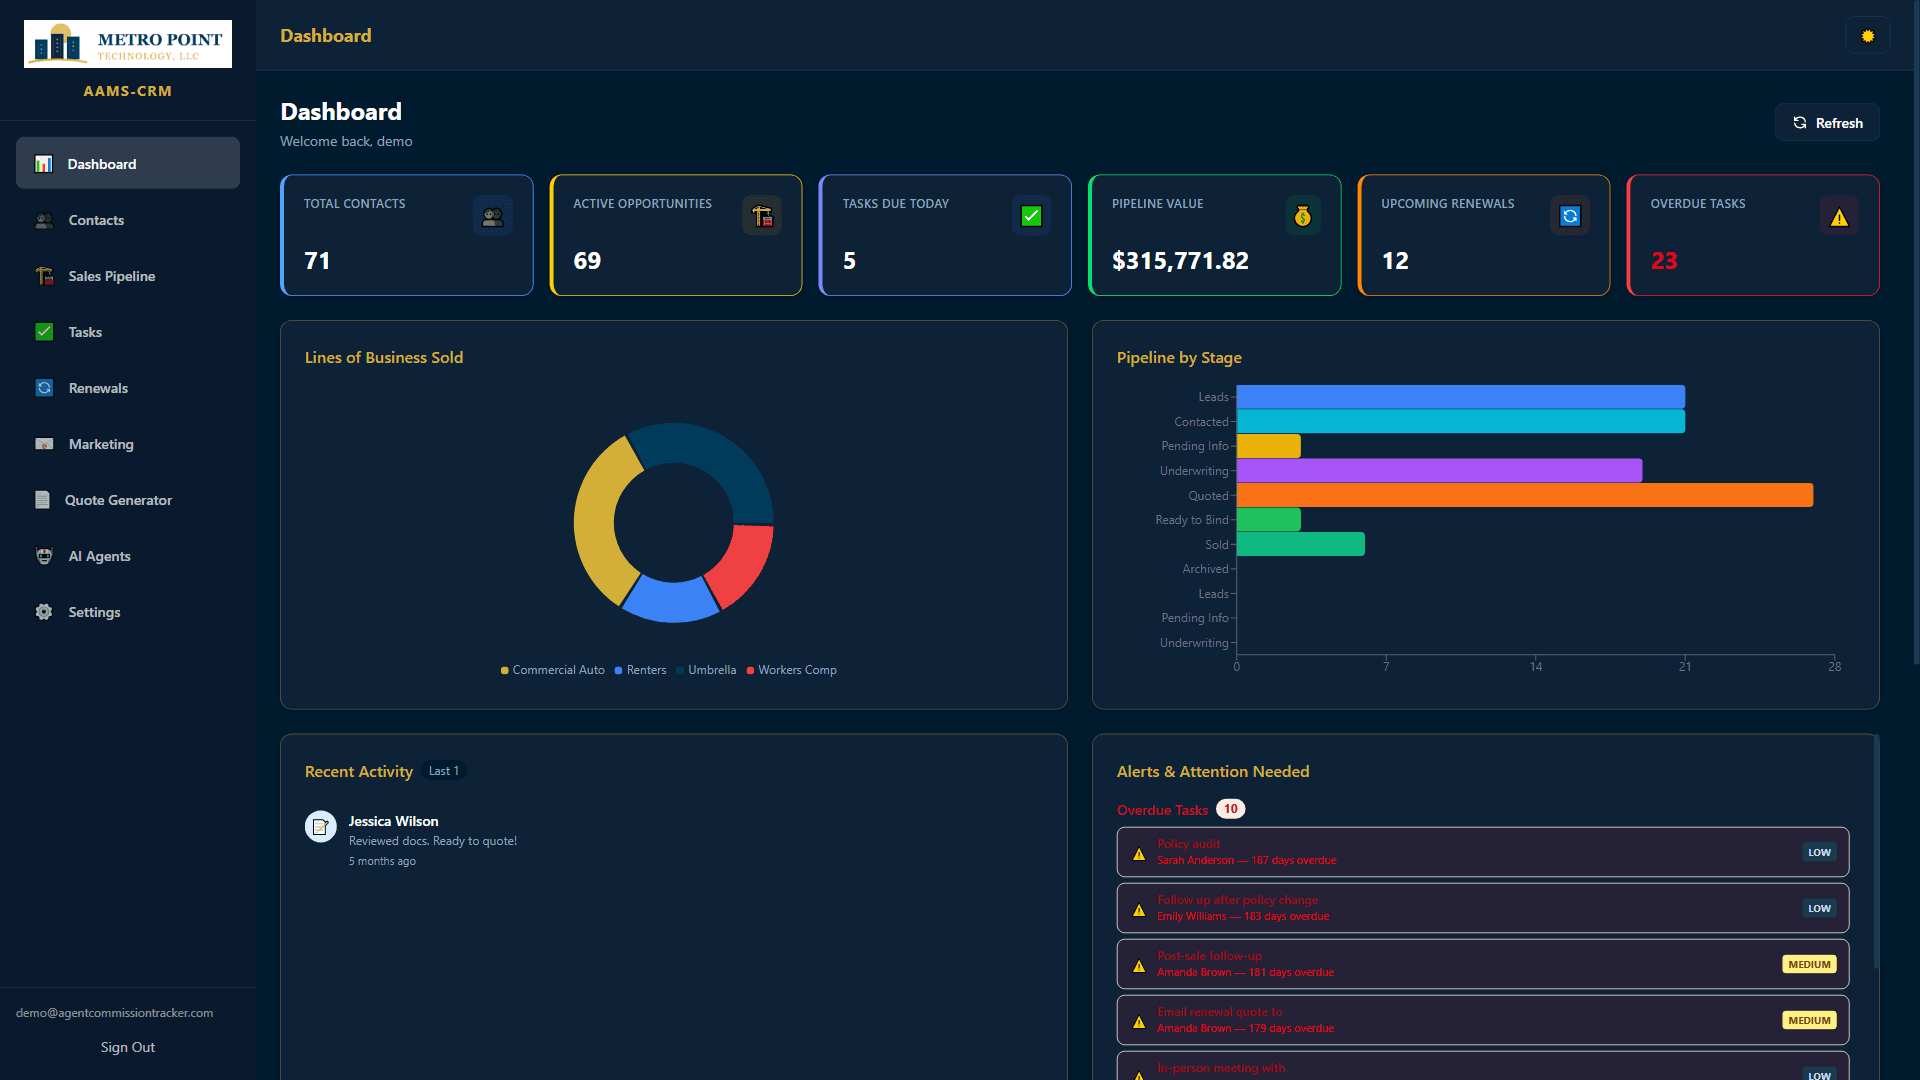Click the Refresh button
The height and width of the screenshot is (1080, 1920).
pos(1827,122)
